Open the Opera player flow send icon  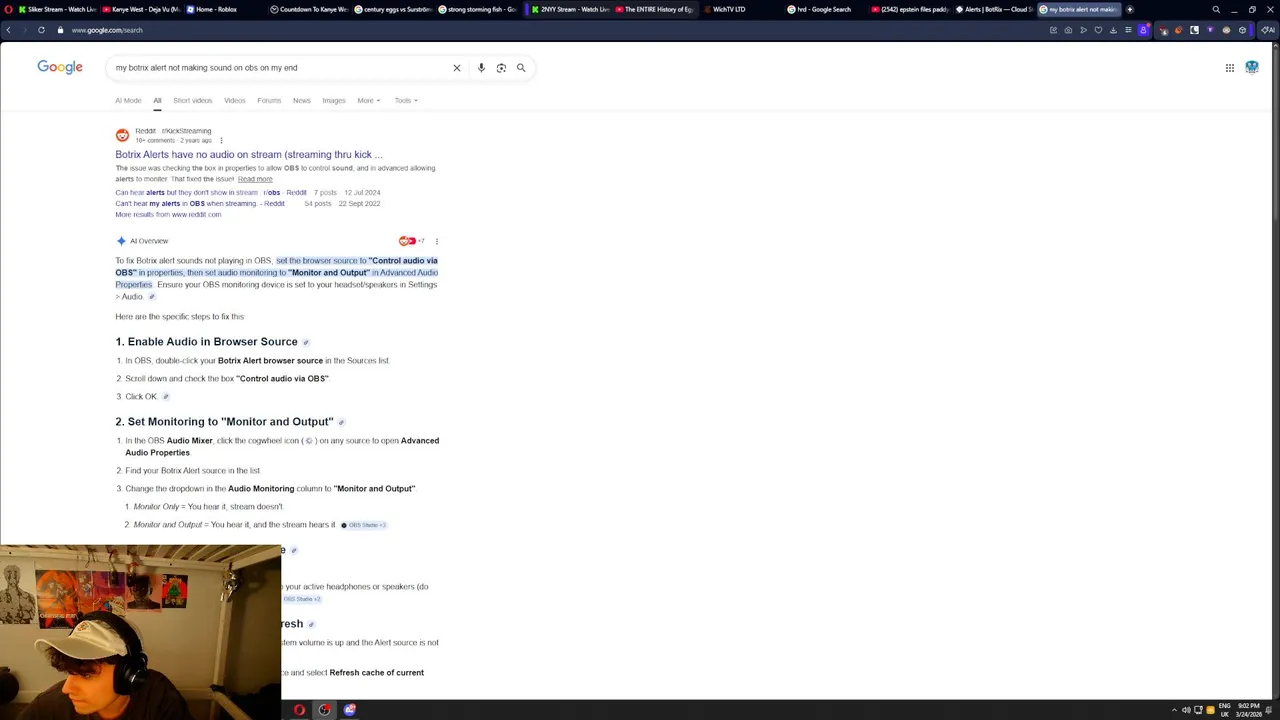pyautogui.click(x=1083, y=30)
